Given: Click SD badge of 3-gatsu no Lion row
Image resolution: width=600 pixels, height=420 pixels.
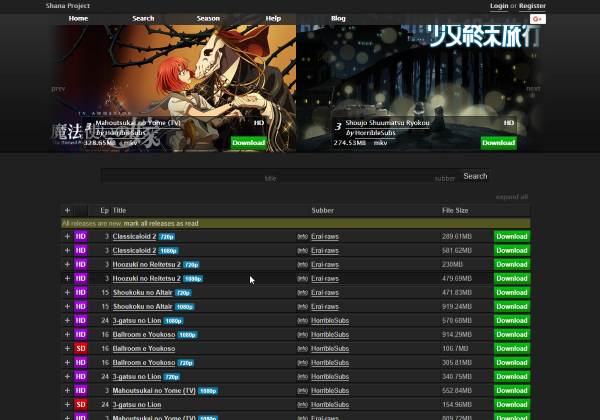Looking at the screenshot, I should coord(81,405).
